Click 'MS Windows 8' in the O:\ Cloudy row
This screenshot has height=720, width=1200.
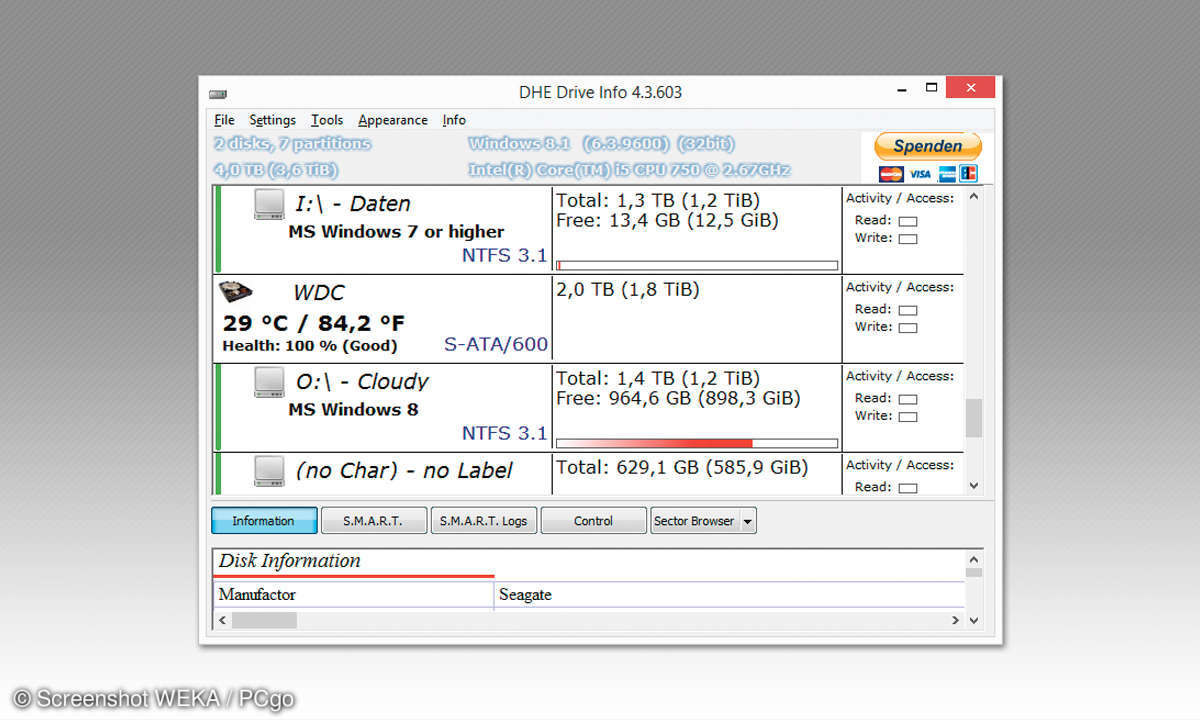353,410
